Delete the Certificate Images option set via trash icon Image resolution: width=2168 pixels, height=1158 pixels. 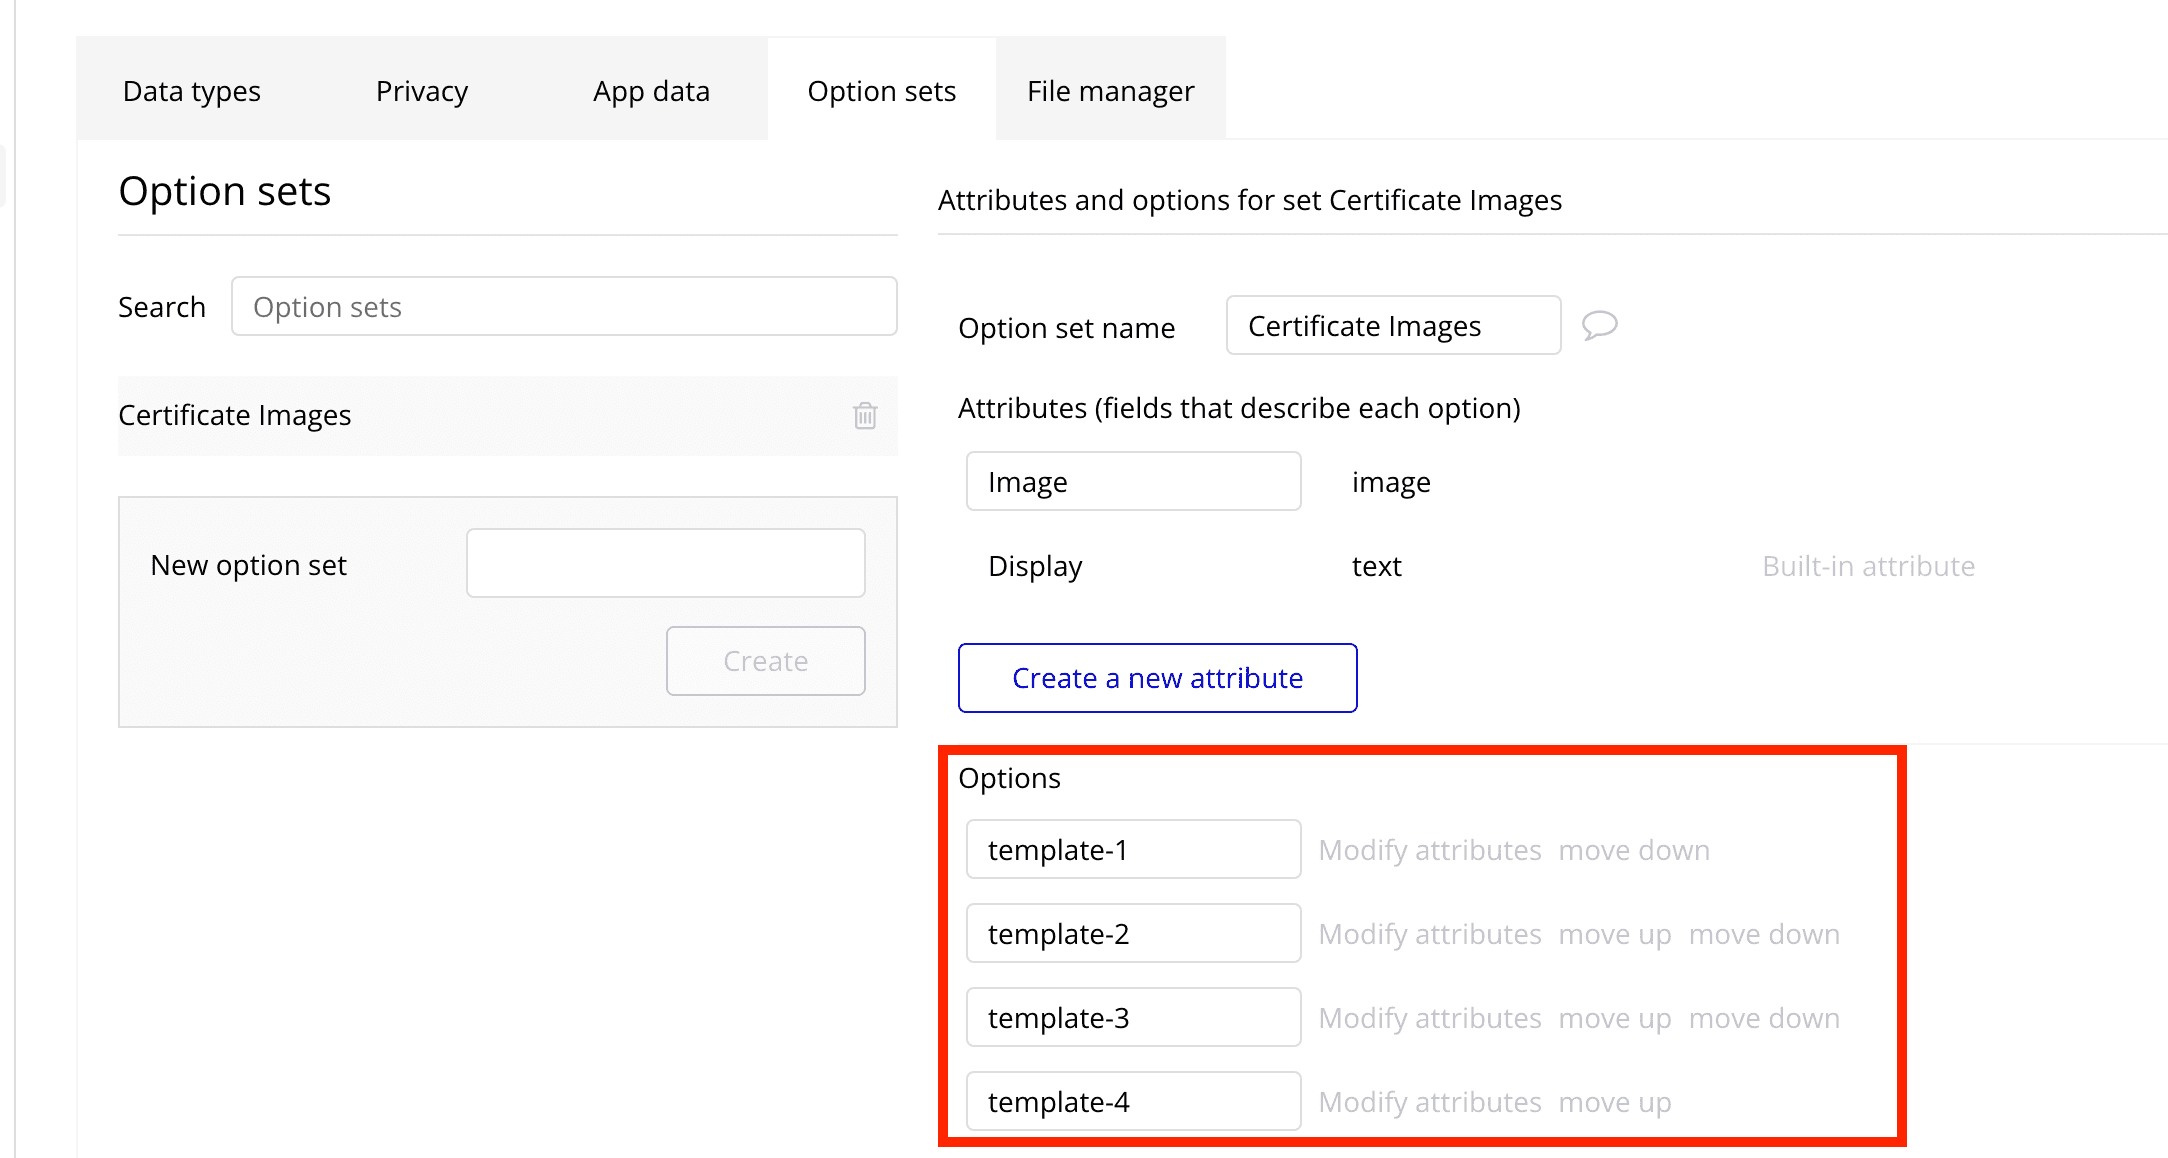[865, 415]
